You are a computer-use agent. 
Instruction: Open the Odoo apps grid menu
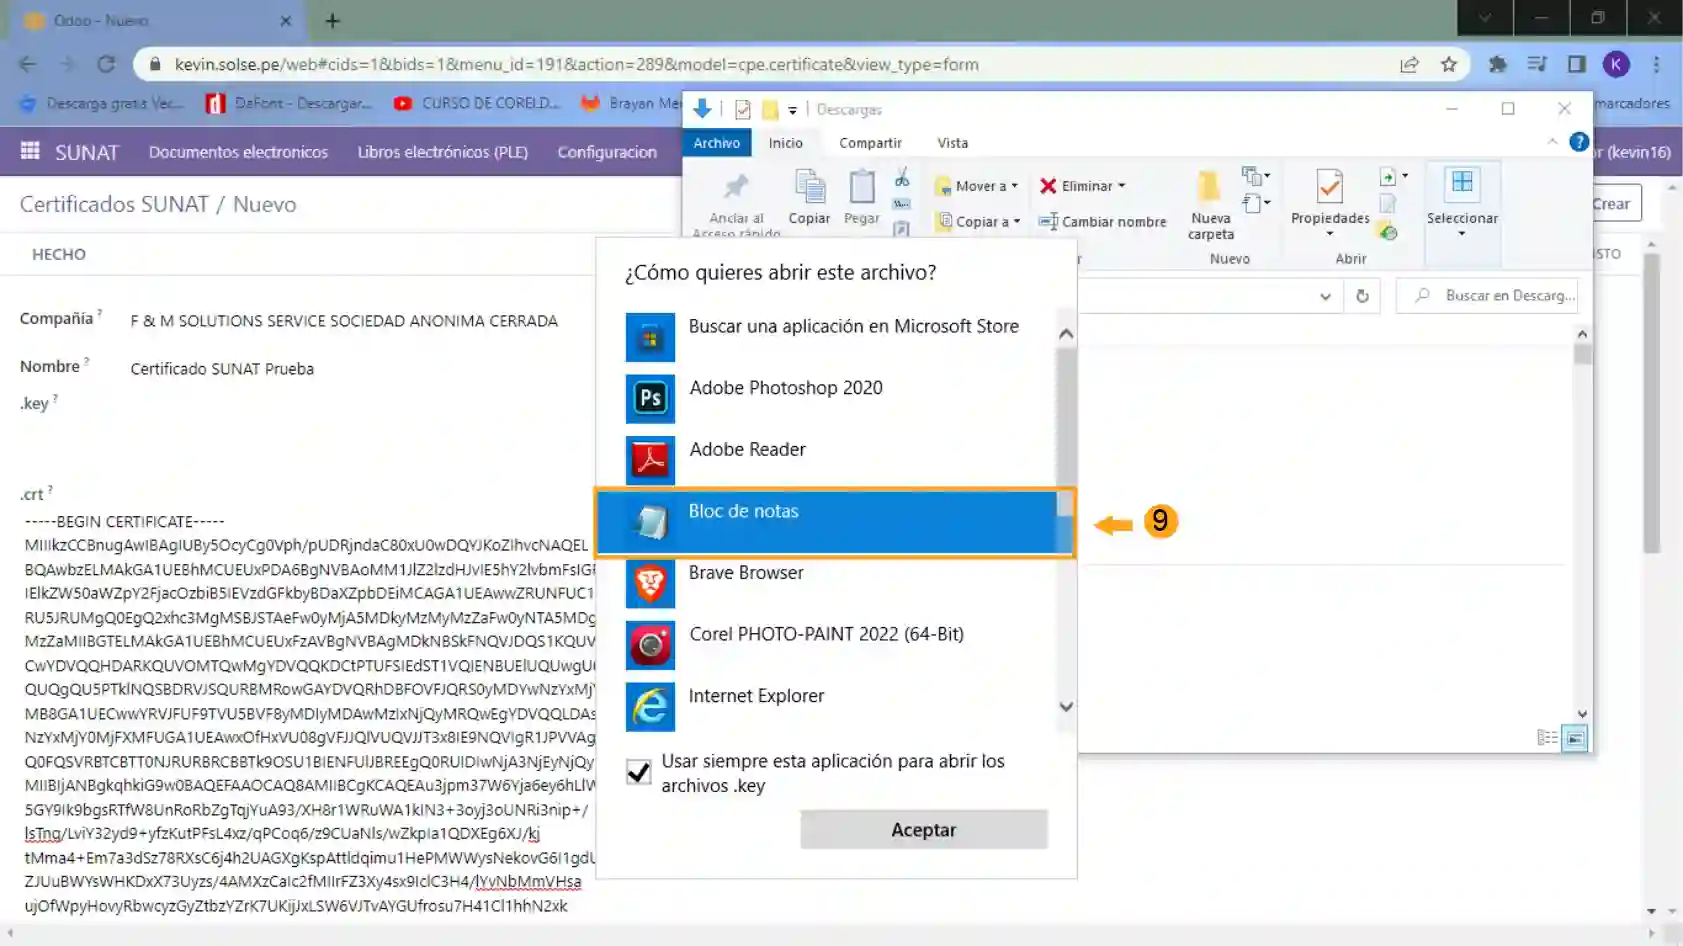(x=30, y=151)
